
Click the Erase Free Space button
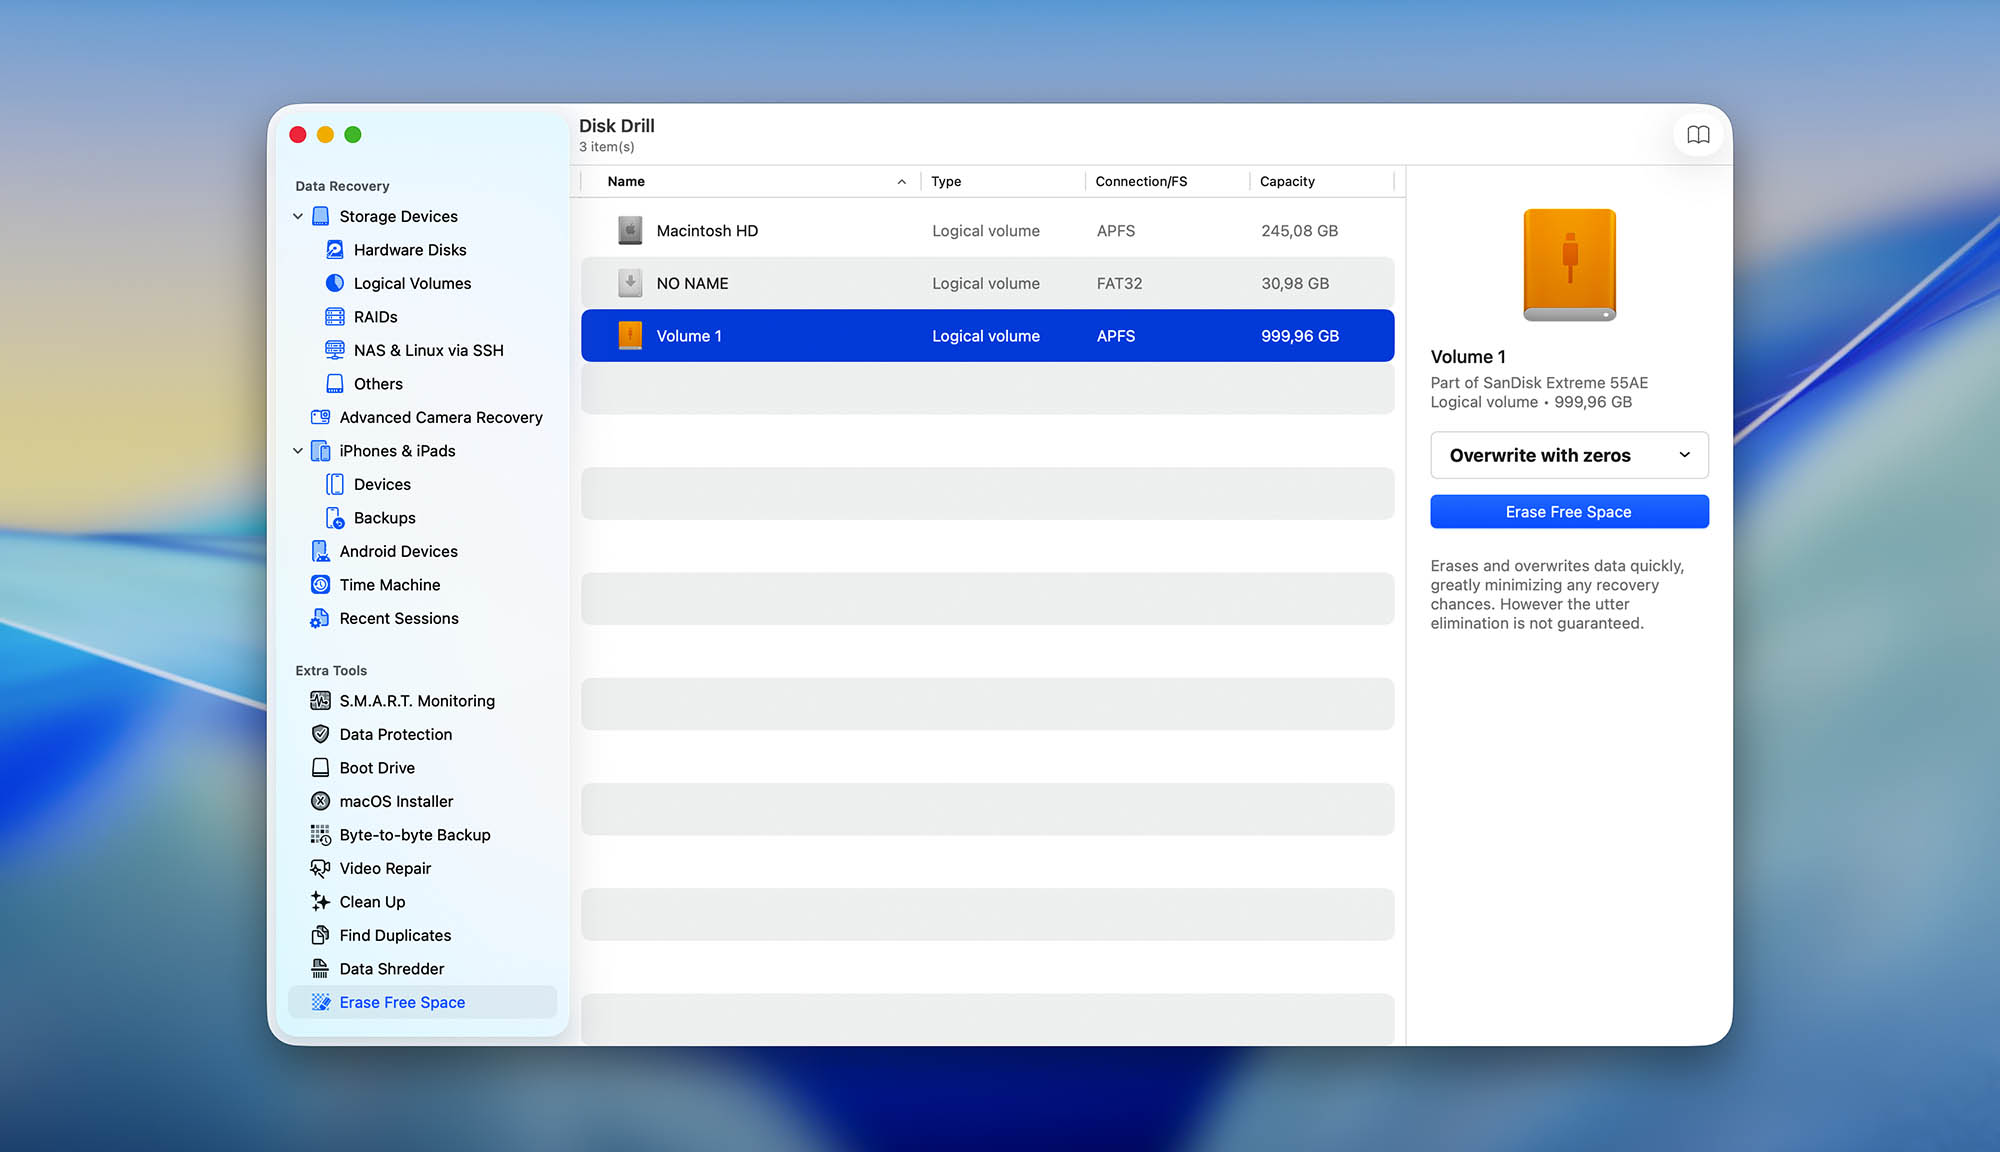pos(1568,511)
